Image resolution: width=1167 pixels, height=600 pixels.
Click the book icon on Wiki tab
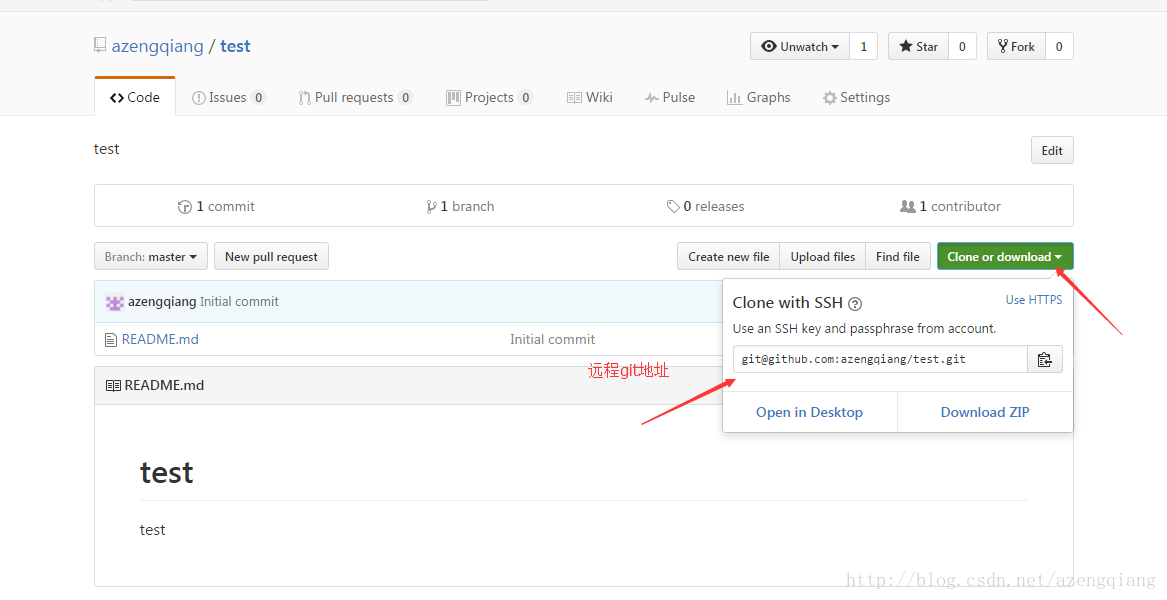pyautogui.click(x=574, y=98)
